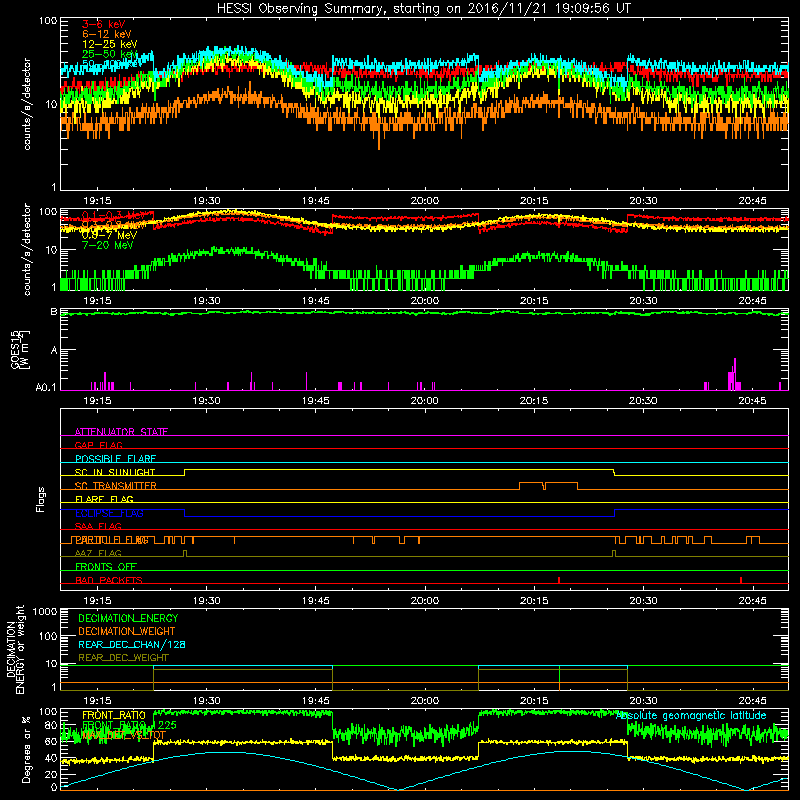Viewport: 800px width, 800px height.
Task: Select the FRONTS_OFF flag label
Action: (106, 567)
